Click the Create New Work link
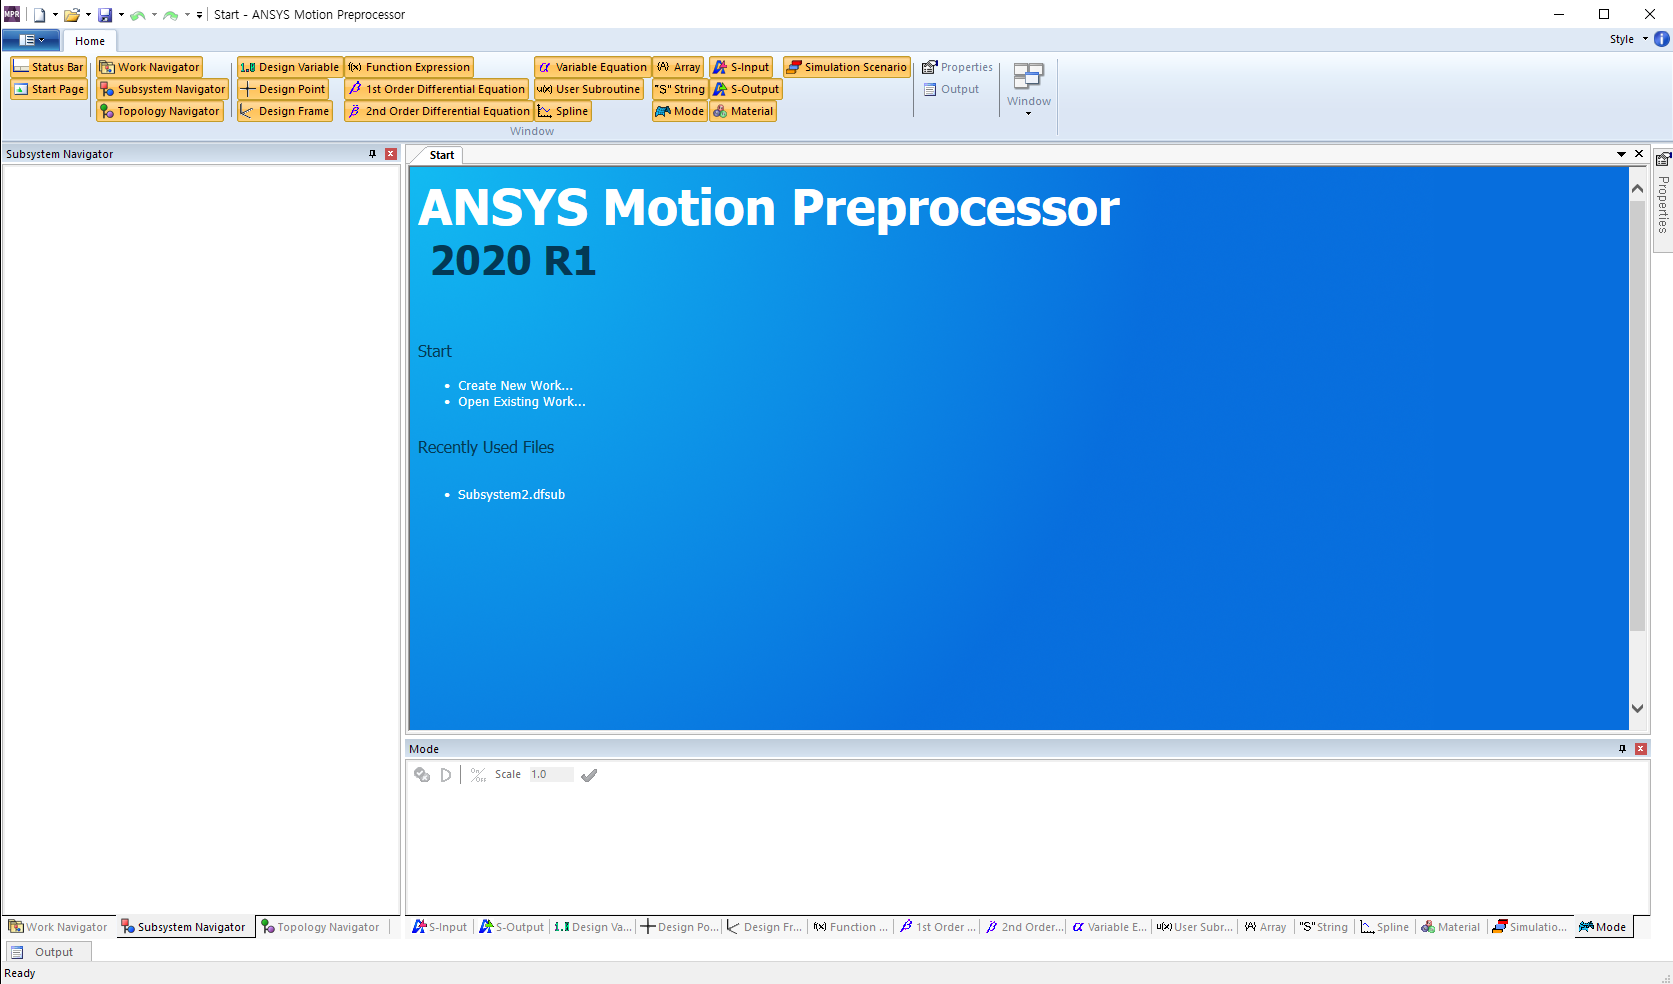 click(515, 386)
